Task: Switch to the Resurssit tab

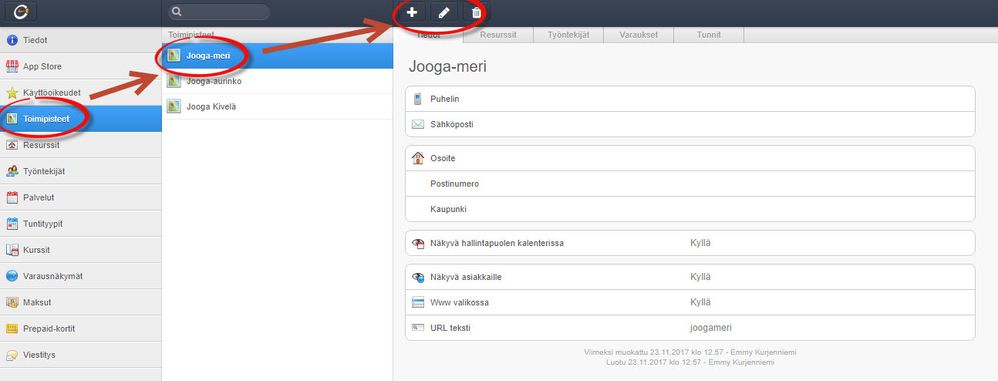Action: click(498, 35)
